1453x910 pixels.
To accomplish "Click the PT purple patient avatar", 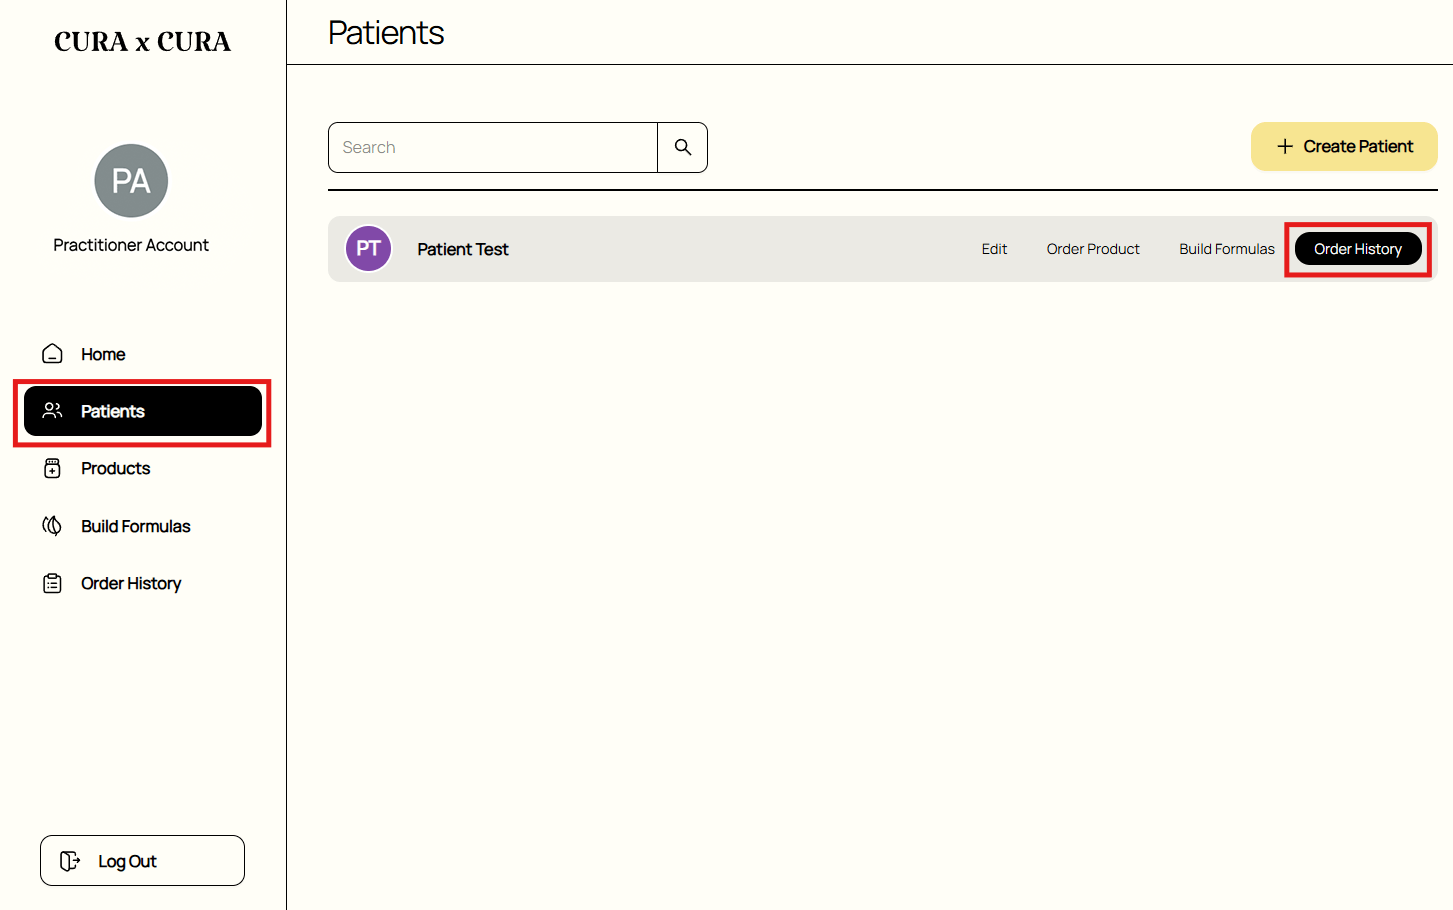I will [x=368, y=249].
